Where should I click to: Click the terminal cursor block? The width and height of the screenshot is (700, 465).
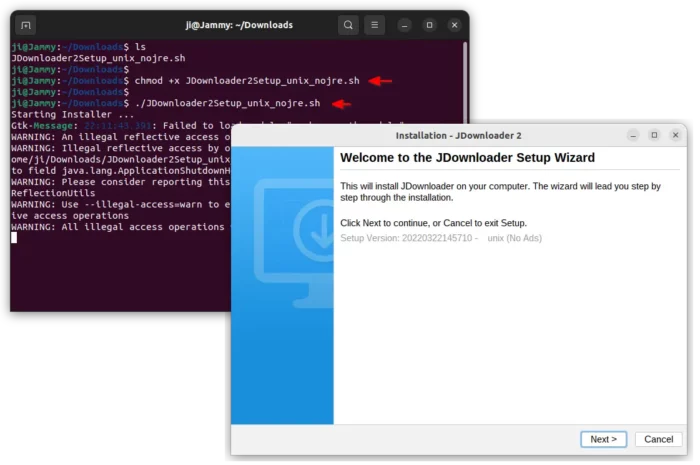14,238
